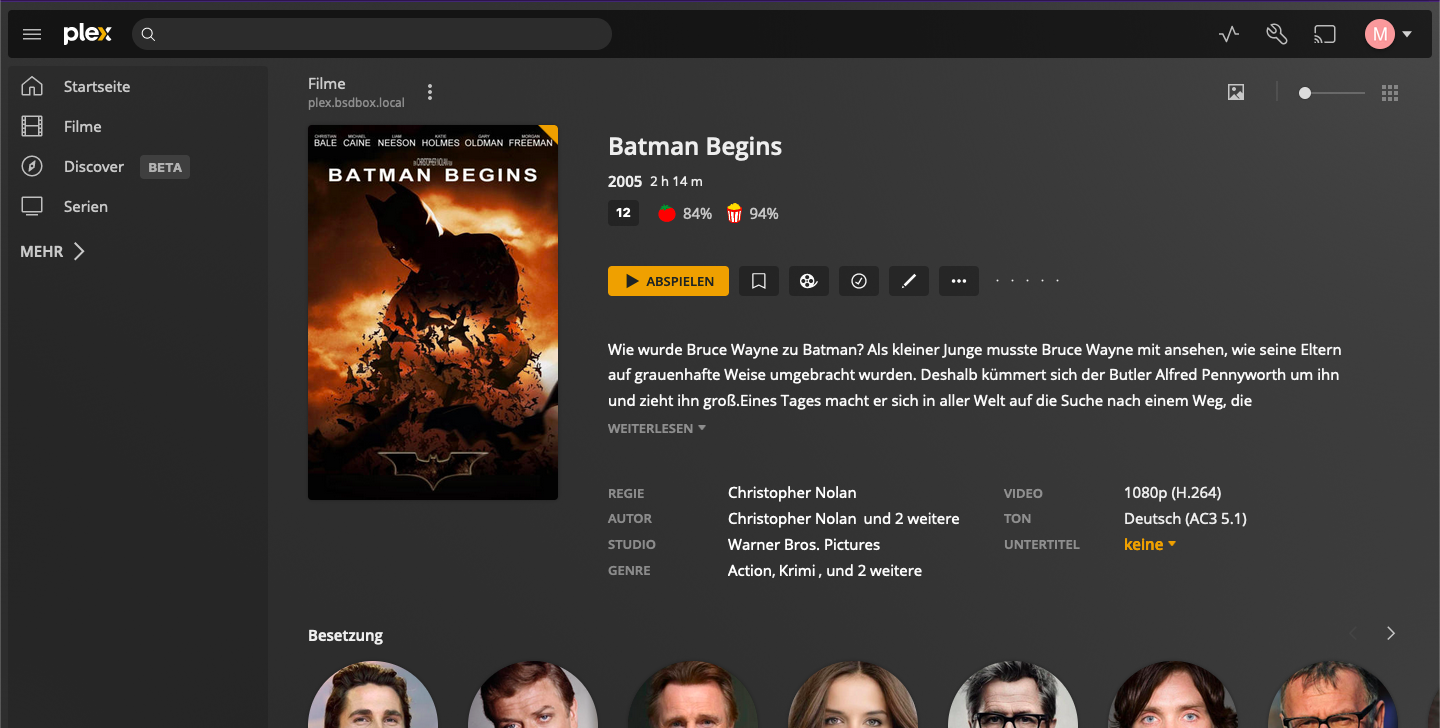The width and height of the screenshot is (1440, 728).
Task: Click the Besetzung section heading
Action: tap(345, 635)
